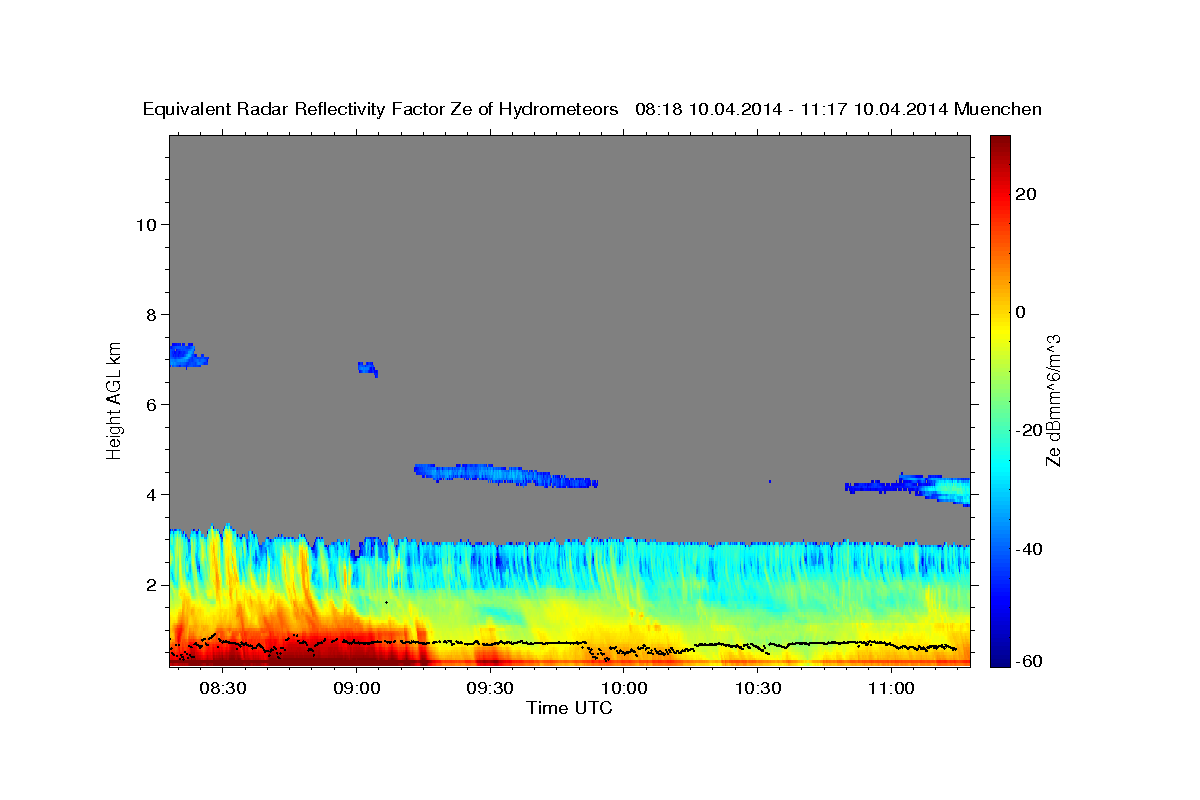
Task: Click the '10:30' time tick label
Action: [x=757, y=689]
